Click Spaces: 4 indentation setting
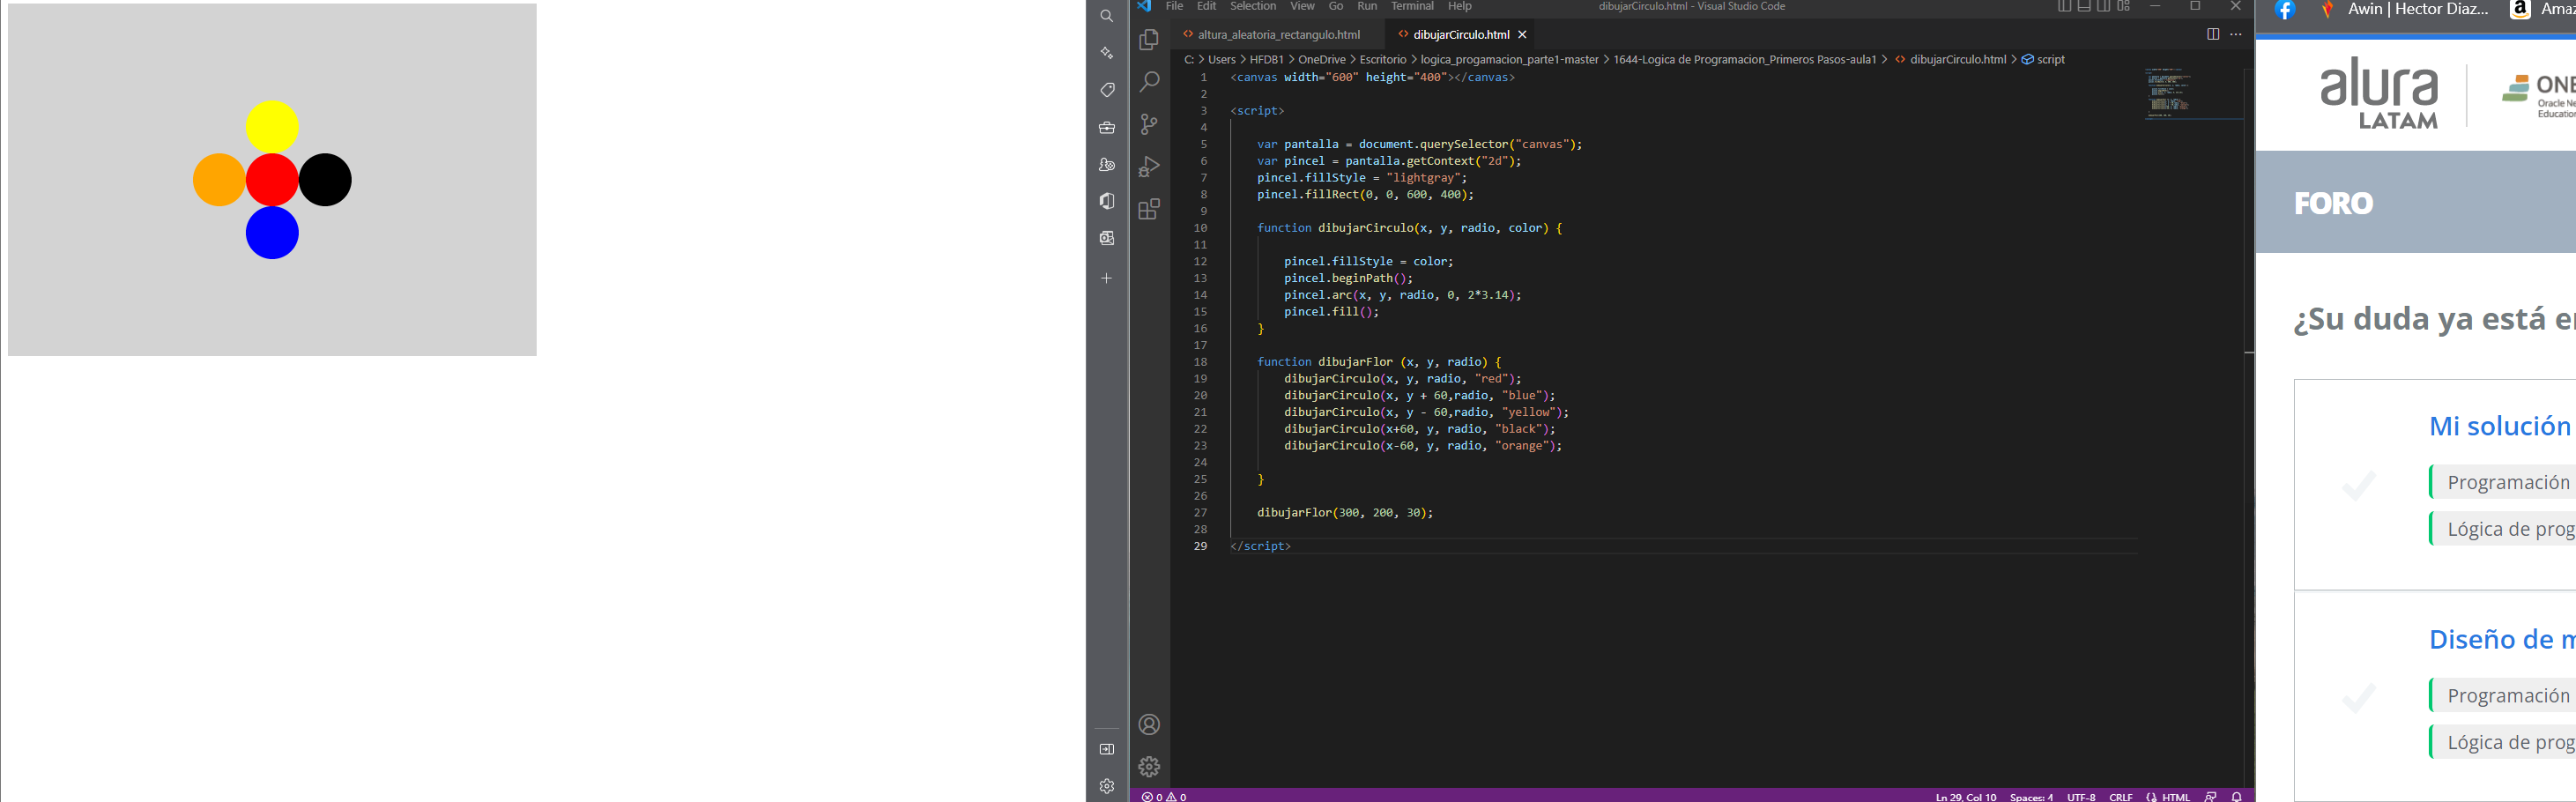2576x802 pixels. (2031, 796)
